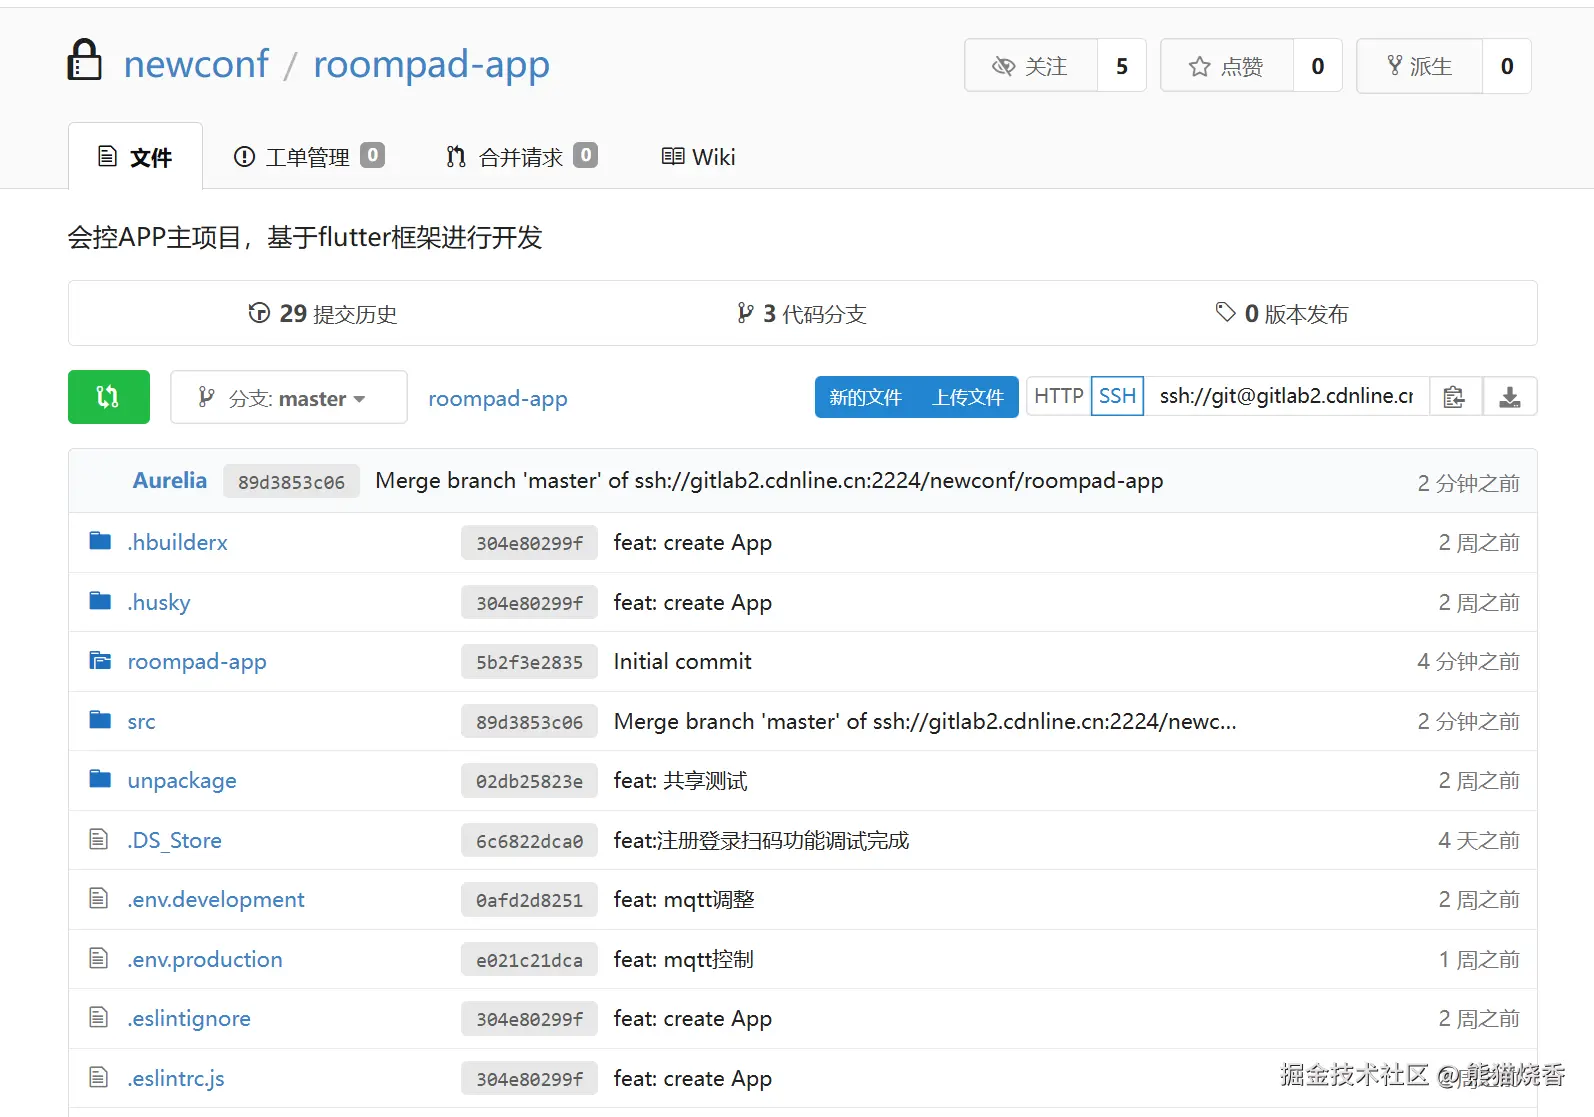Click the 'Initial commit' message
The height and width of the screenshot is (1117, 1594).
tap(683, 661)
